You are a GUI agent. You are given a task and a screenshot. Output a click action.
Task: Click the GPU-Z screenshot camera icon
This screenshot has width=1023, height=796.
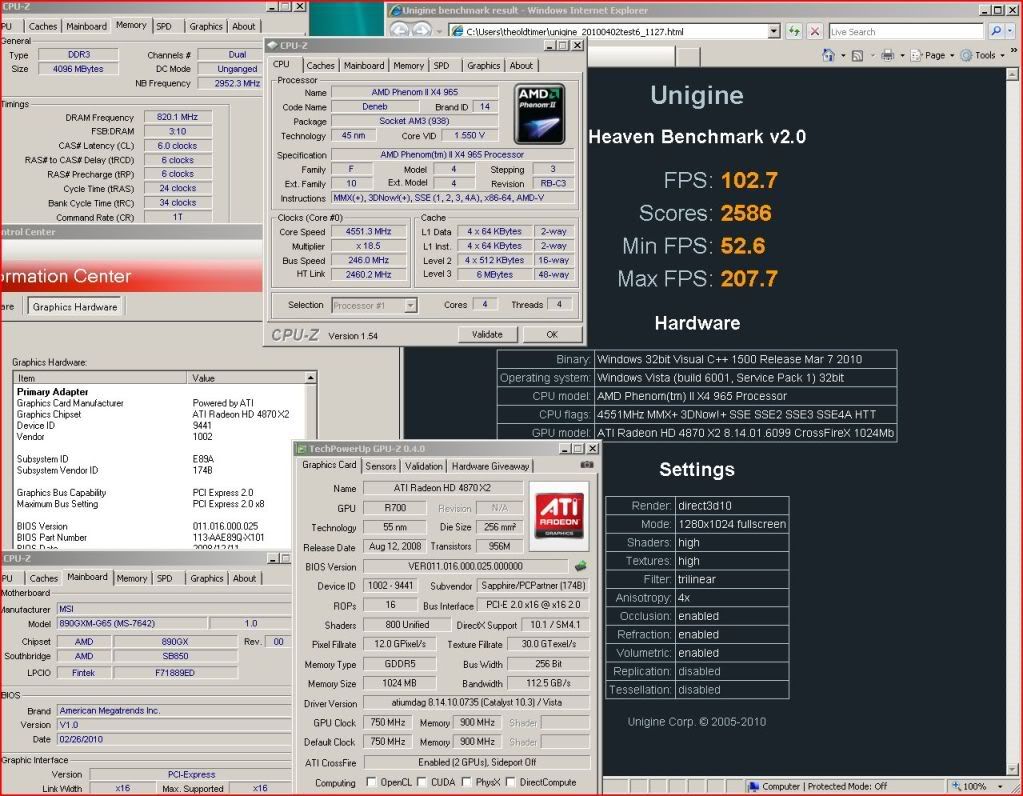[587, 465]
